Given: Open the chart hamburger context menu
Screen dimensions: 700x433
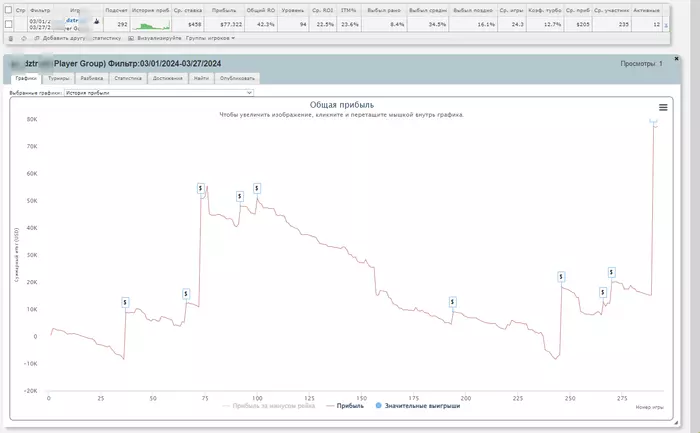Looking at the screenshot, I should [663, 107].
